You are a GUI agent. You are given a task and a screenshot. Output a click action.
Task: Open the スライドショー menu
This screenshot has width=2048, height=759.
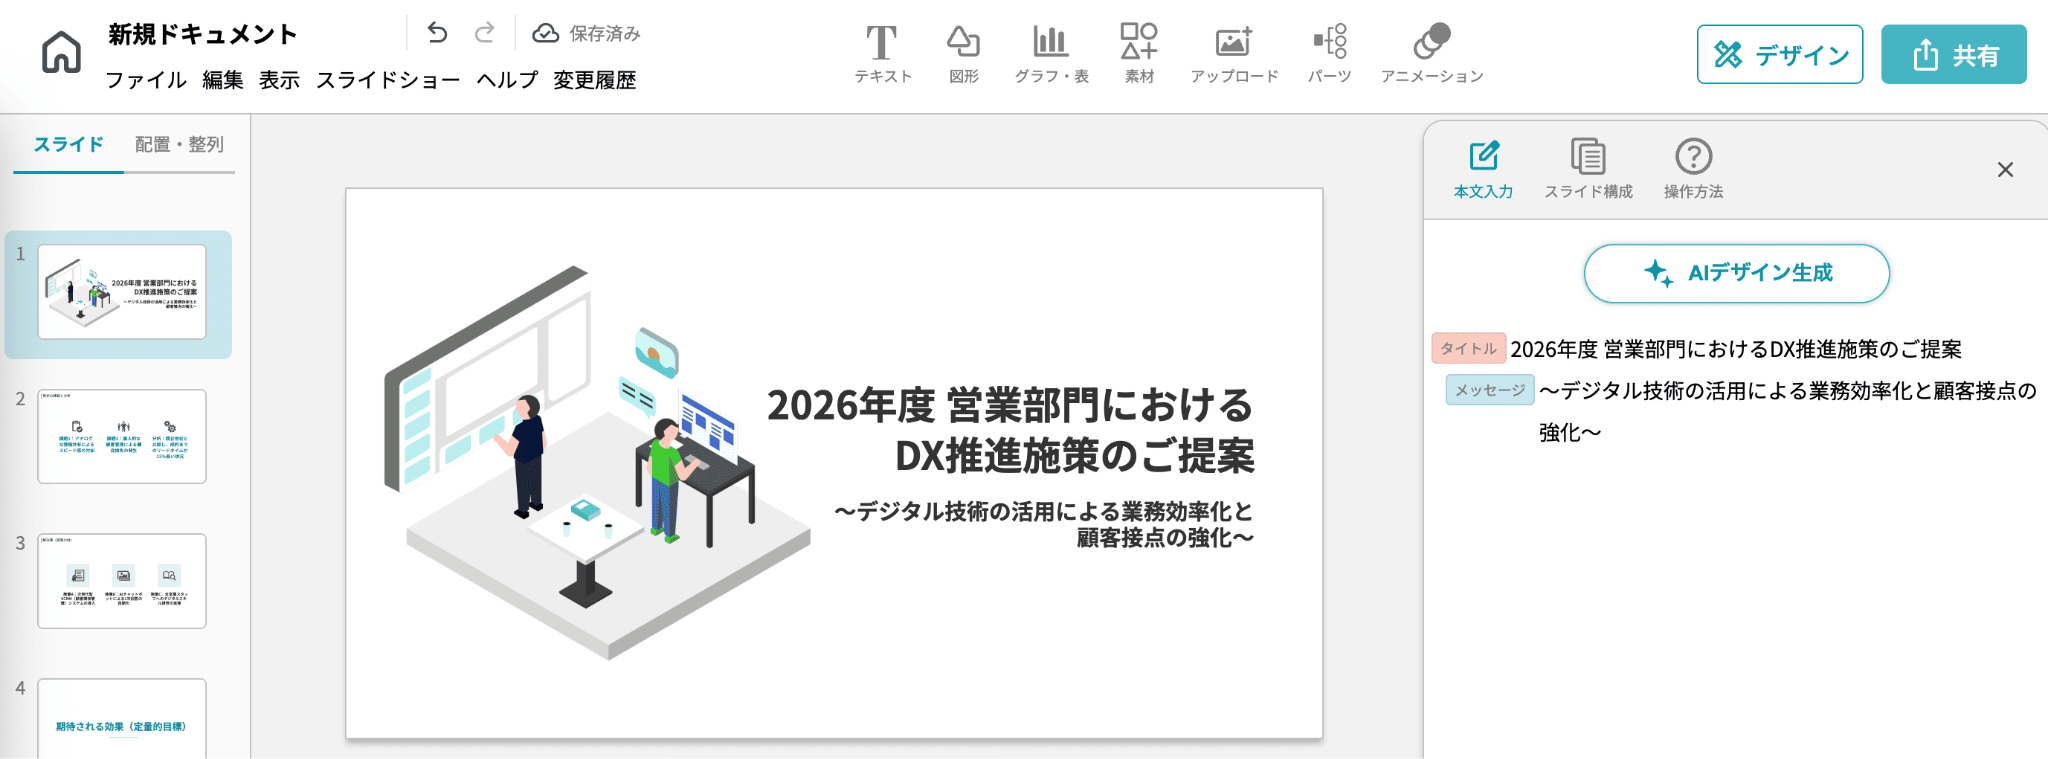tap(388, 80)
